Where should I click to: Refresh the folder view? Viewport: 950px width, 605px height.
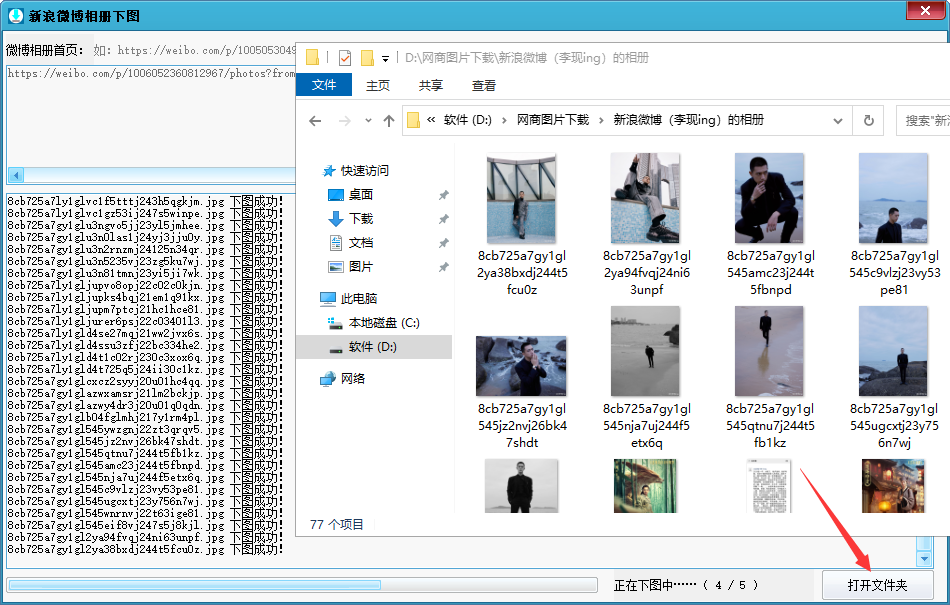click(x=868, y=121)
